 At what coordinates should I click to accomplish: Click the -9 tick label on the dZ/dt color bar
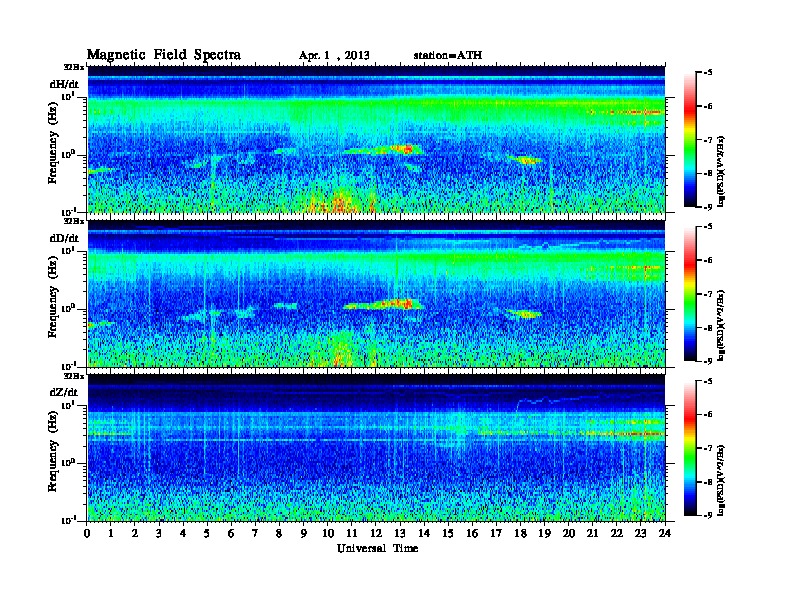(707, 515)
